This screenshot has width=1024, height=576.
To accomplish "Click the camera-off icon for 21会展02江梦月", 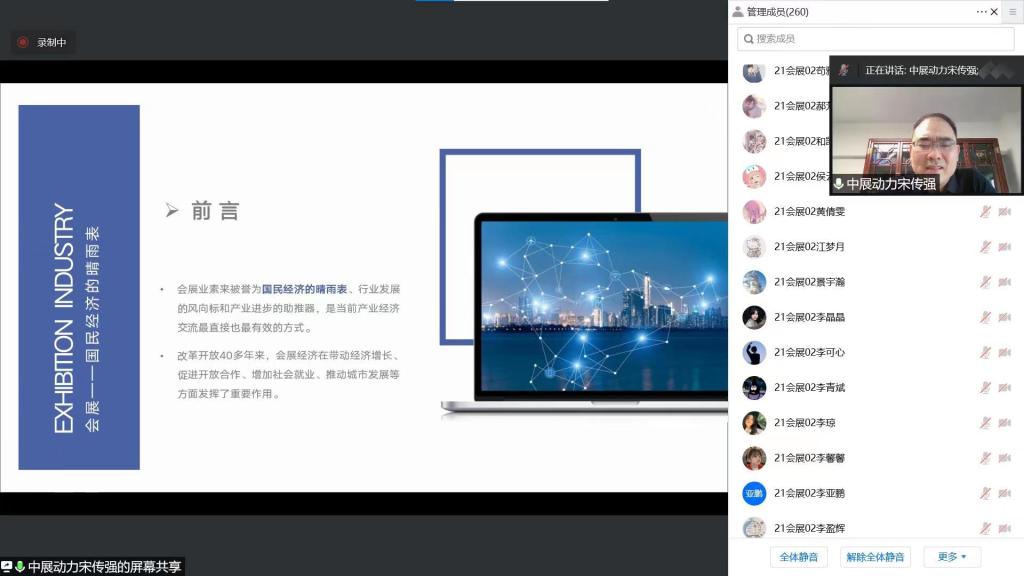I will point(1004,247).
